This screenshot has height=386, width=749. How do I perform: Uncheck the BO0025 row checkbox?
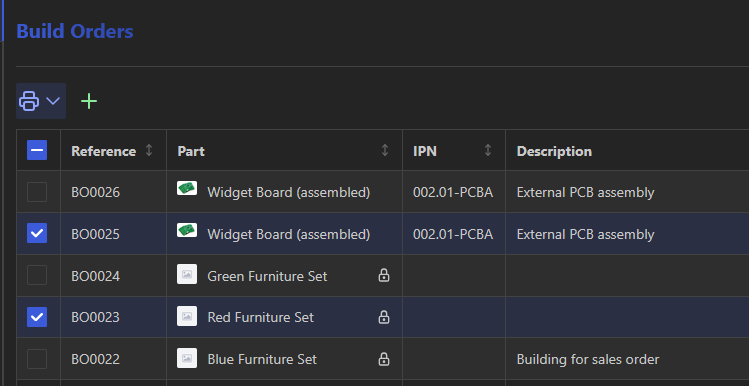(37, 234)
